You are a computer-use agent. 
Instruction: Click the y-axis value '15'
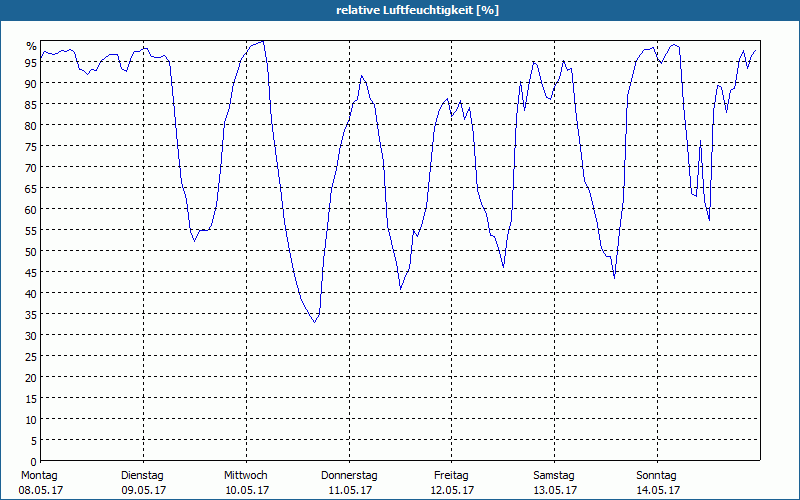pyautogui.click(x=31, y=398)
